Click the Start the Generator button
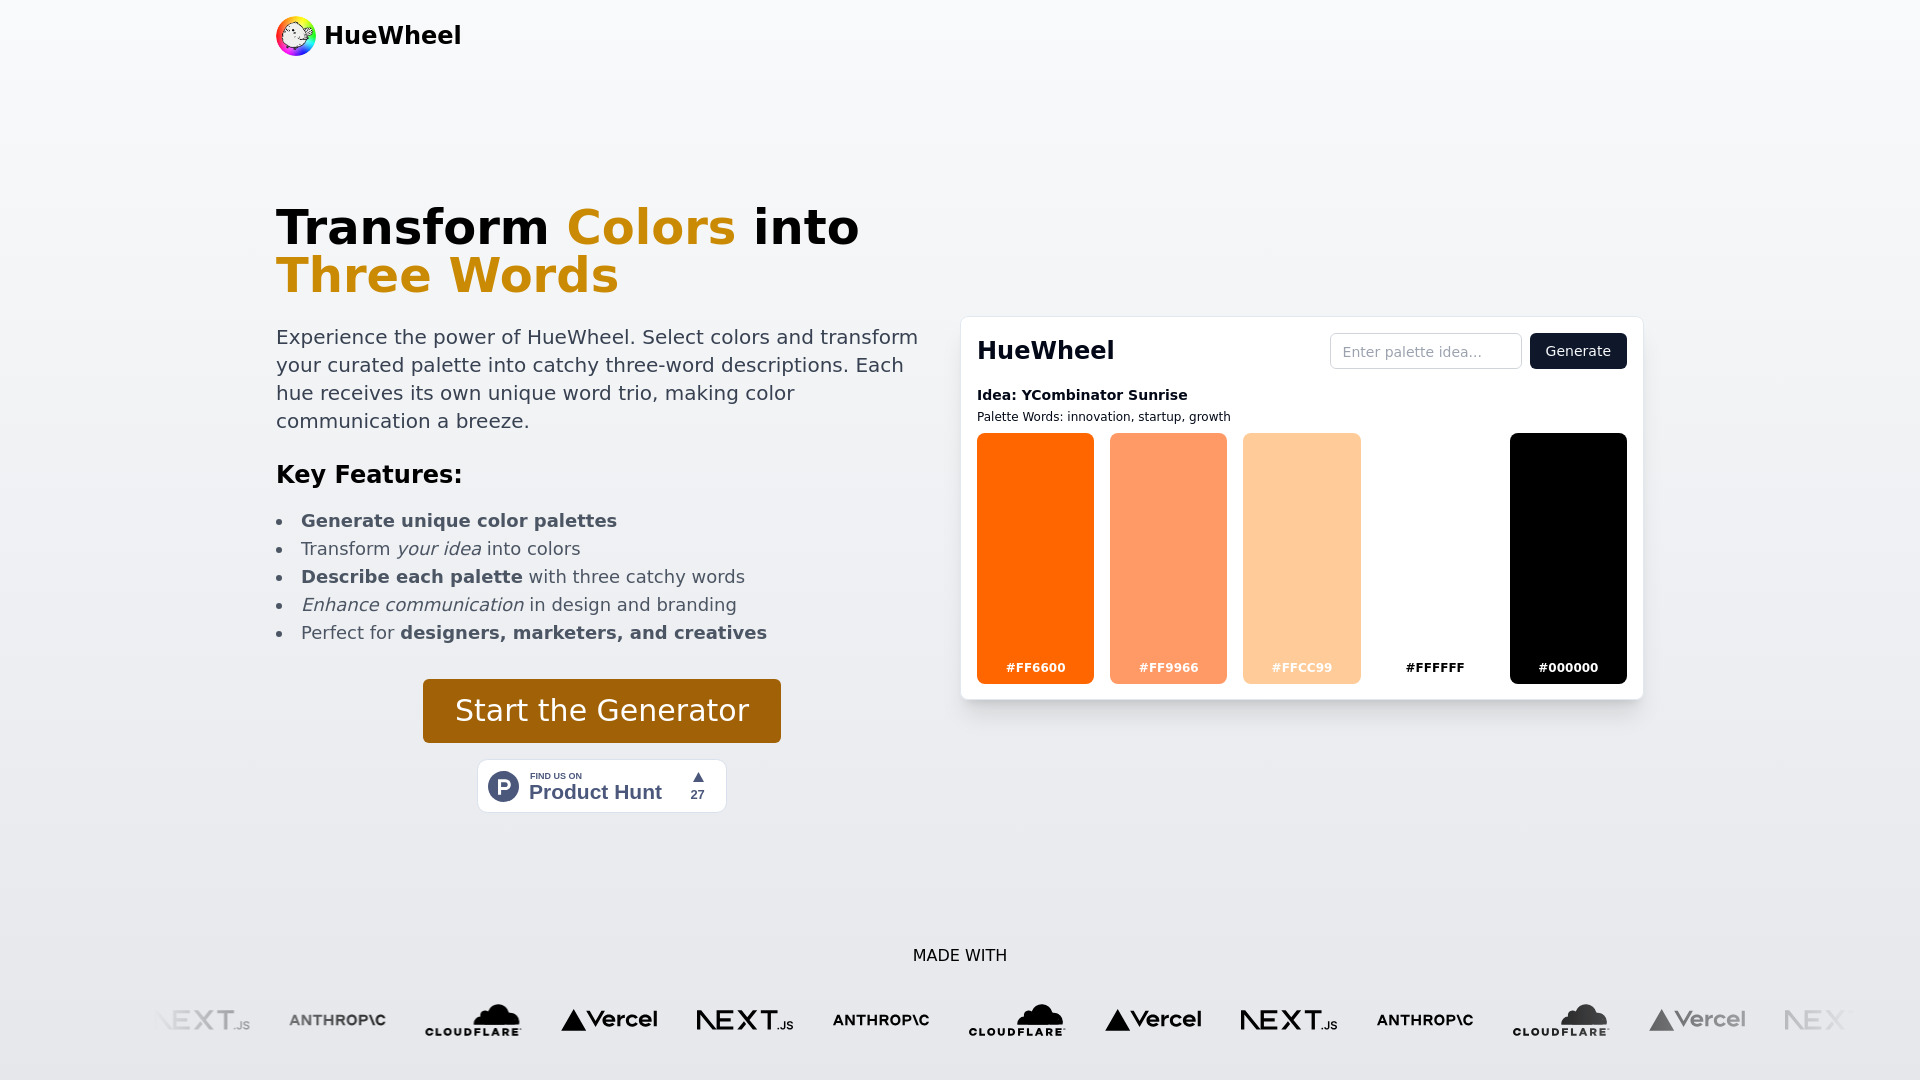Screen dimensions: 1920x1080 601,711
